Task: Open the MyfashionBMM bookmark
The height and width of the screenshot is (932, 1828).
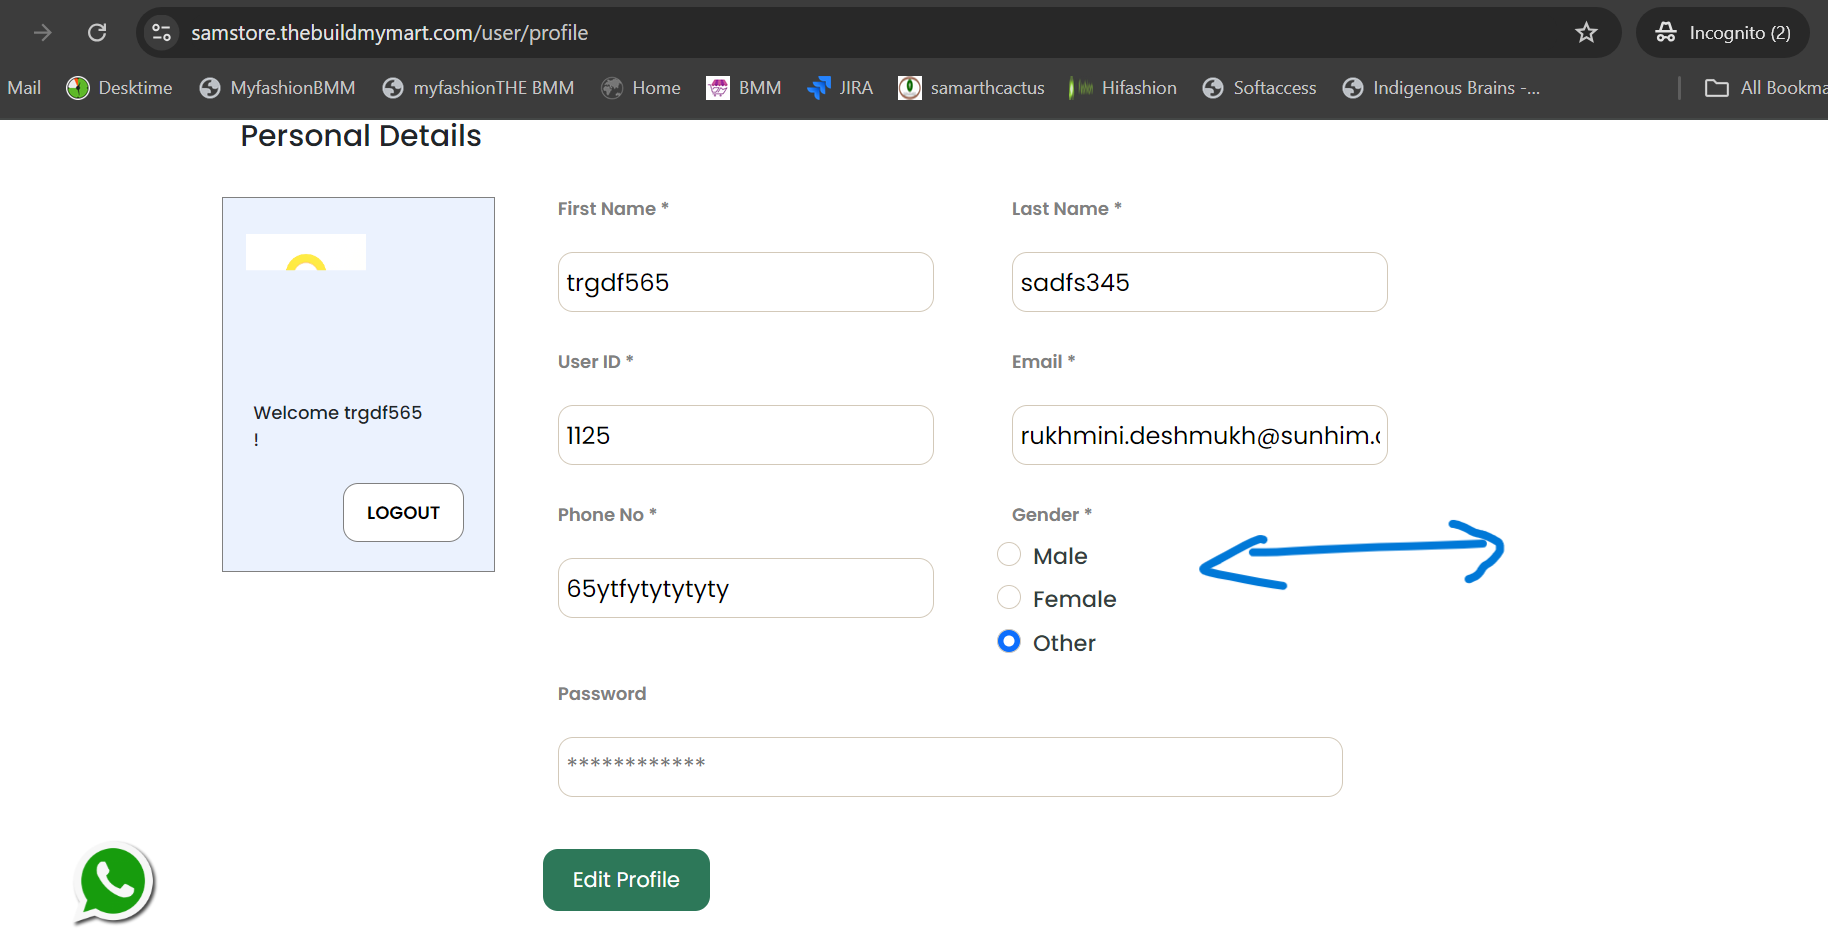Action: [x=277, y=88]
